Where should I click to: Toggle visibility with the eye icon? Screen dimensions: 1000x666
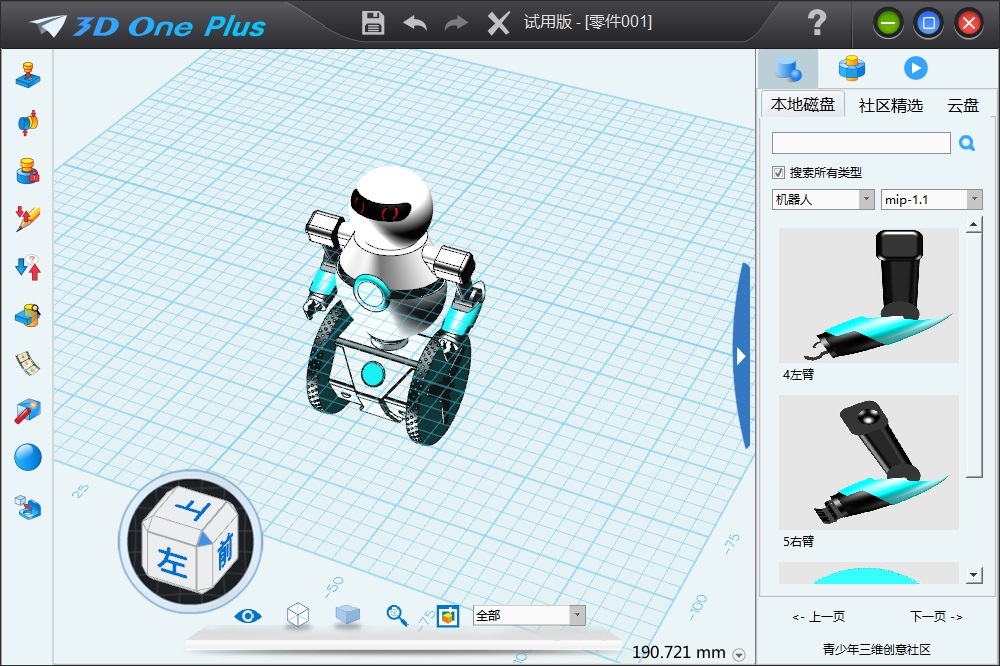247,616
